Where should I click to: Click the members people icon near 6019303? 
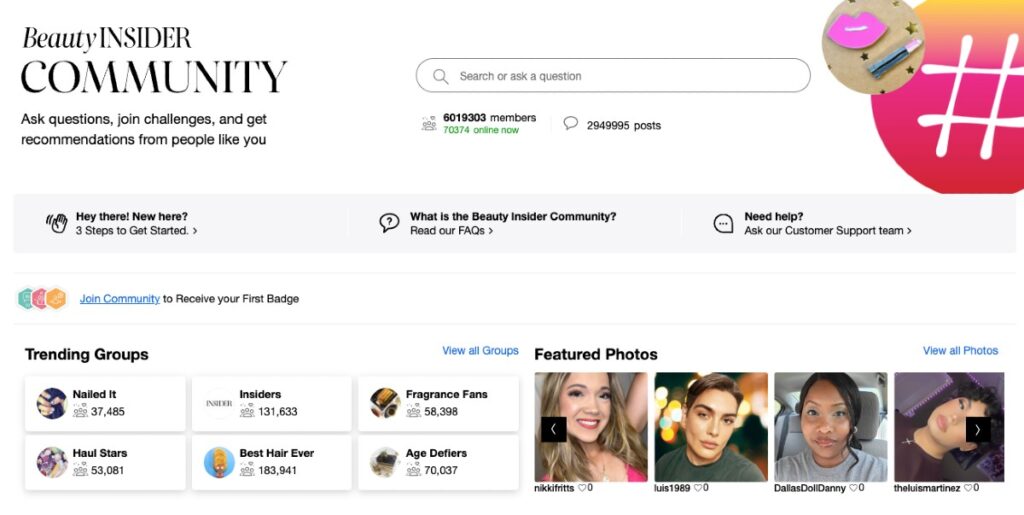pos(428,123)
